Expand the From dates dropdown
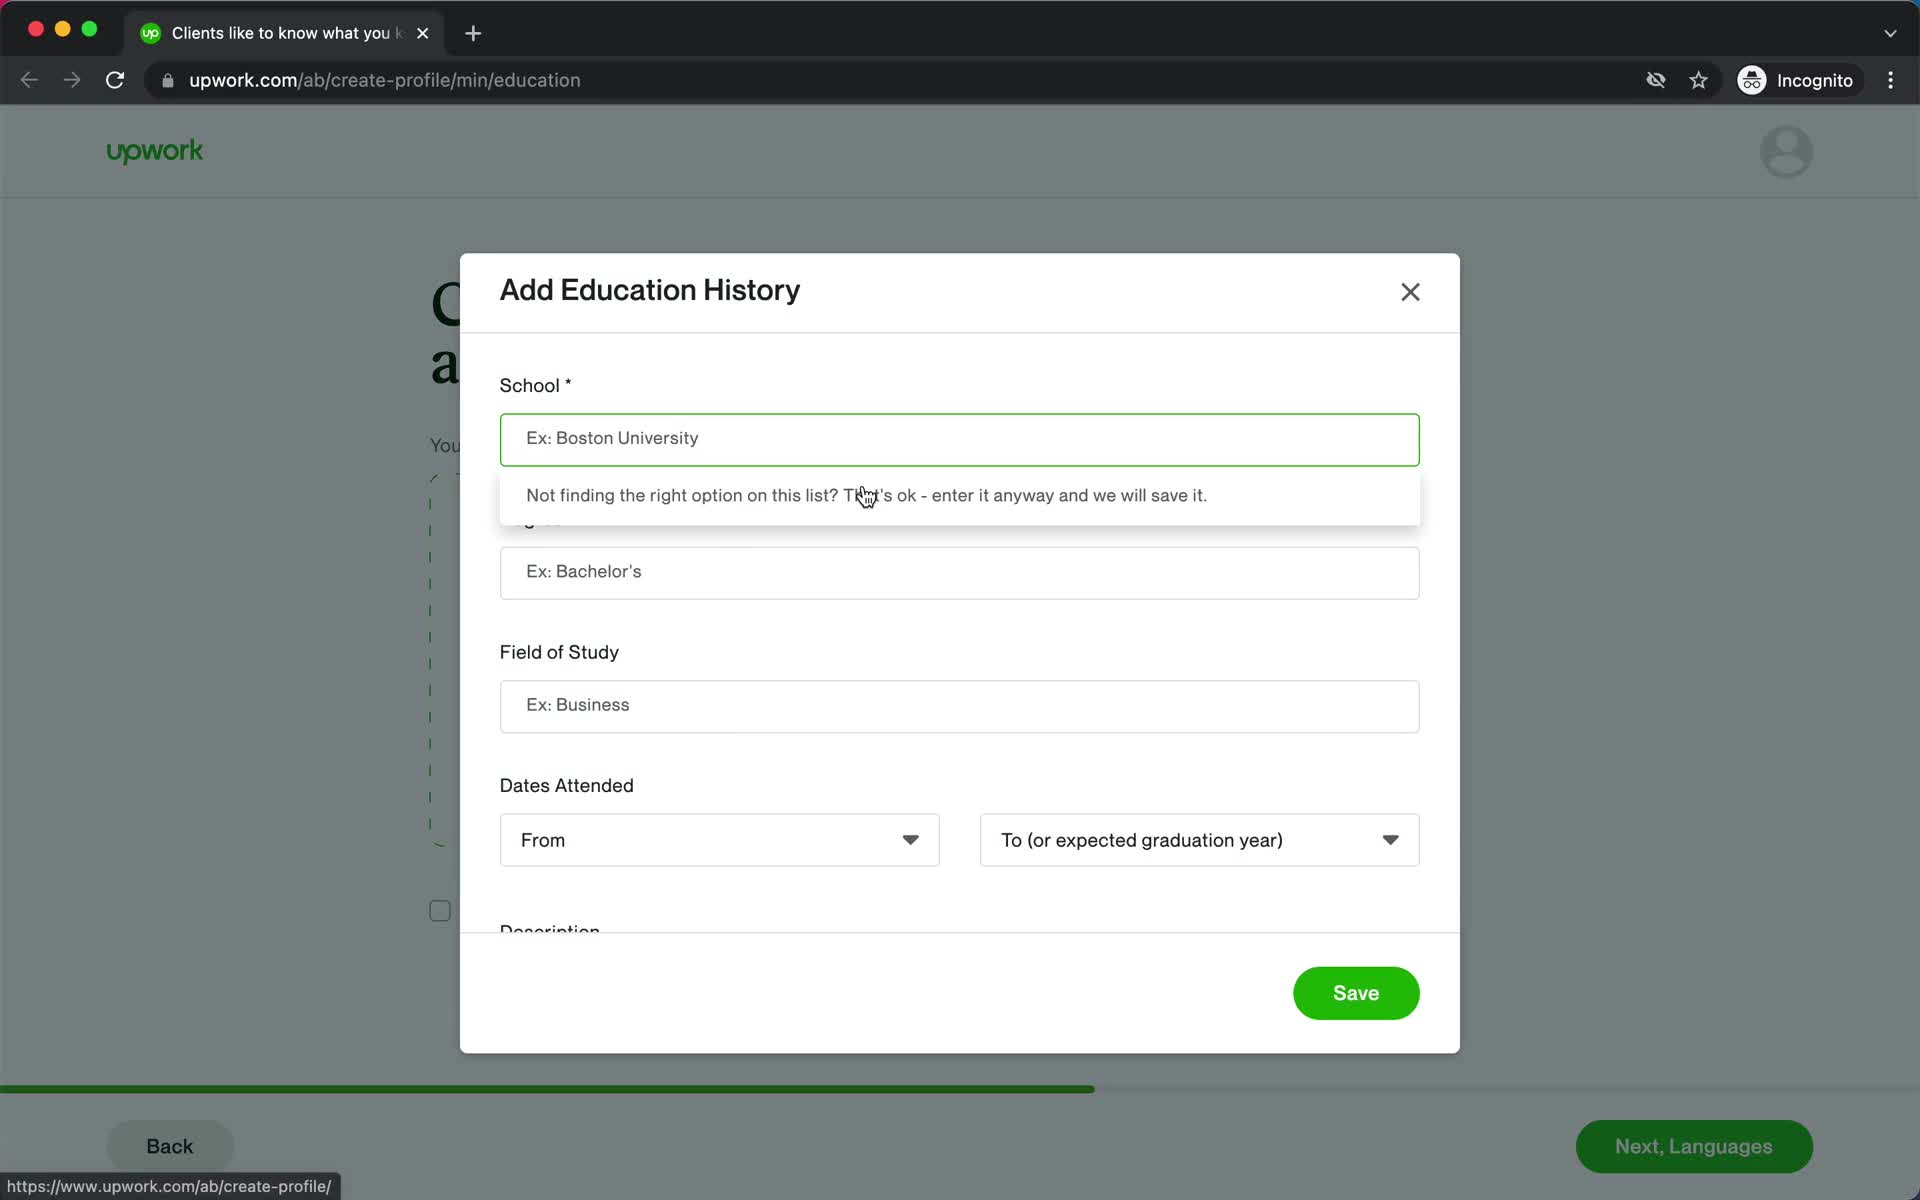This screenshot has width=1920, height=1200. click(719, 841)
